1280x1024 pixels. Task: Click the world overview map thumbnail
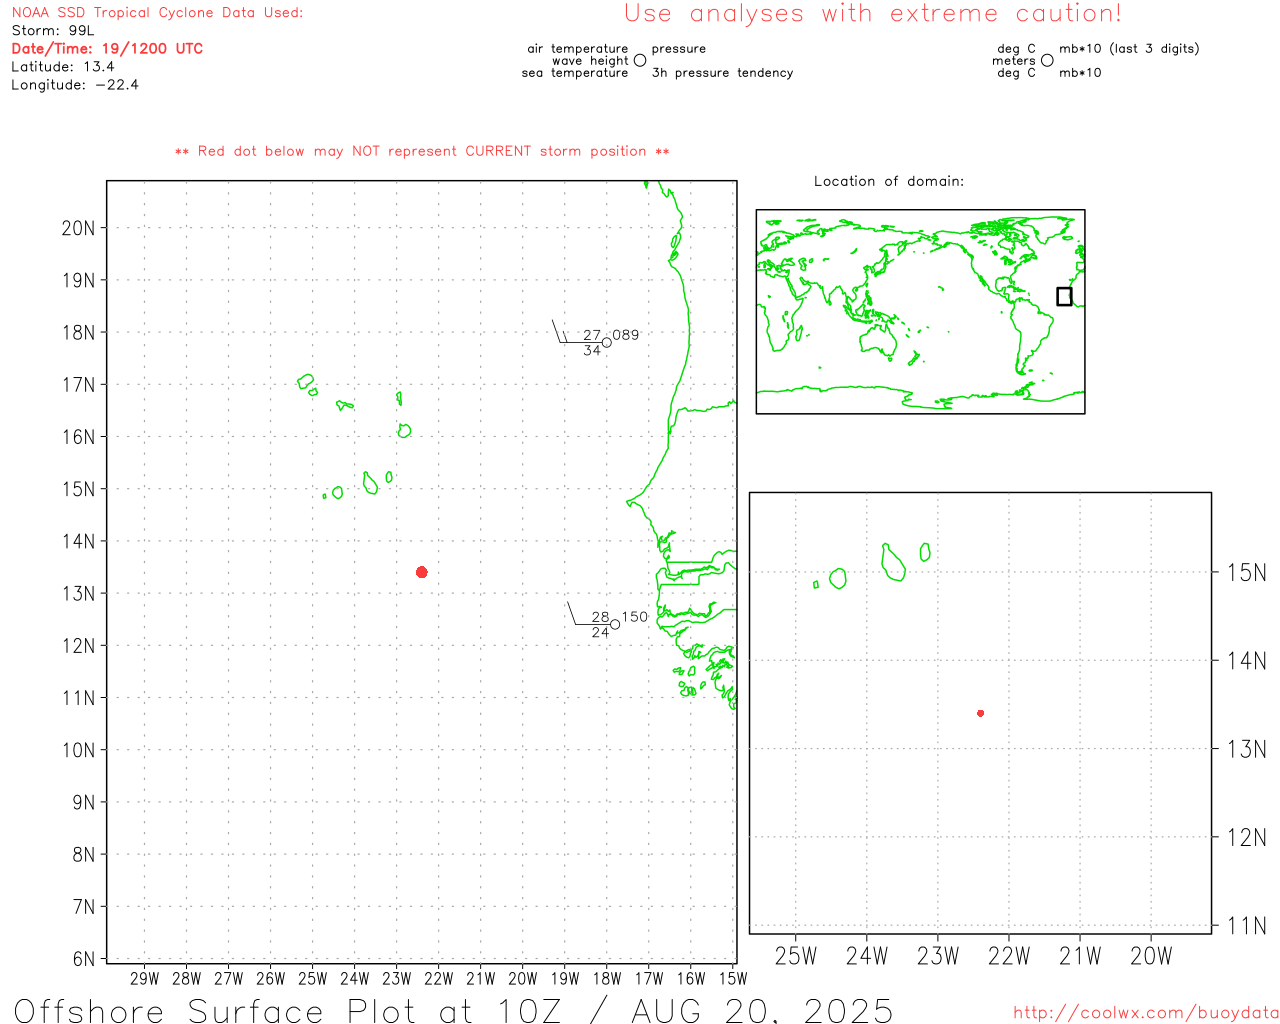point(920,312)
